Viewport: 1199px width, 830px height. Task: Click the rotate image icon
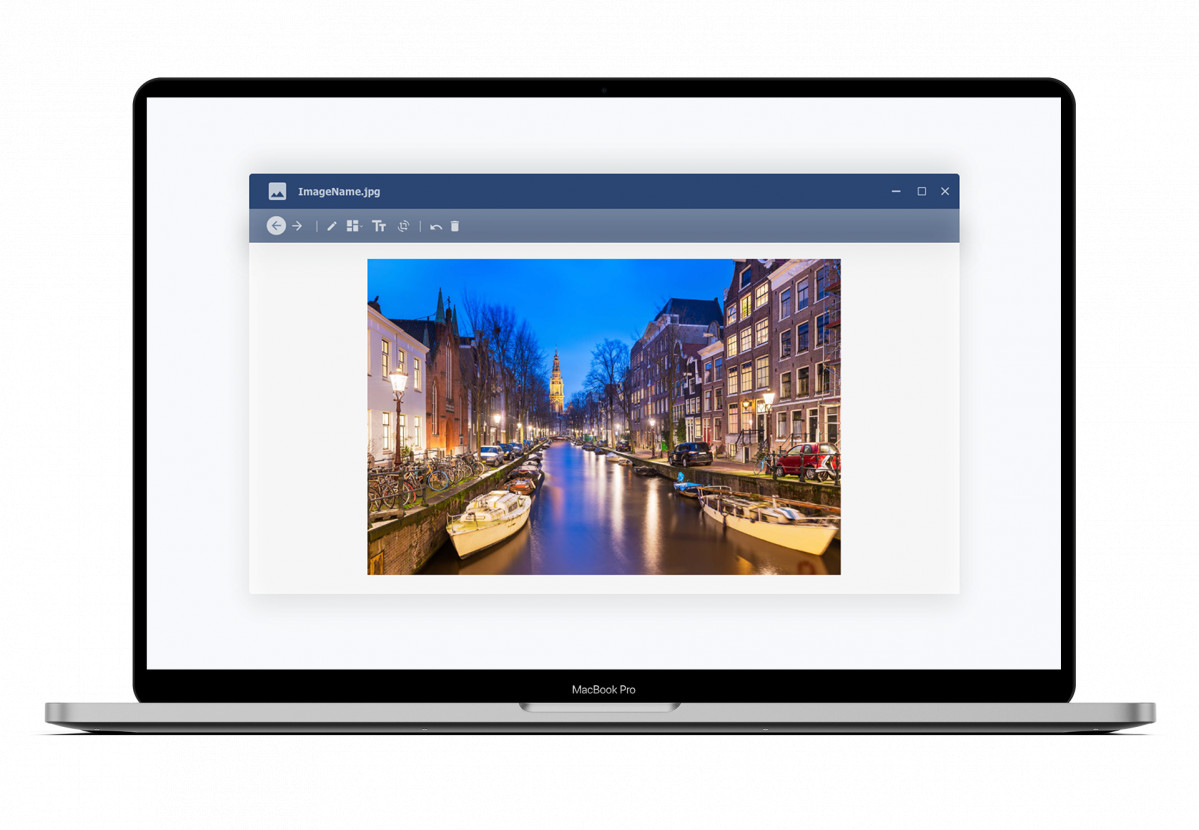pos(403,226)
